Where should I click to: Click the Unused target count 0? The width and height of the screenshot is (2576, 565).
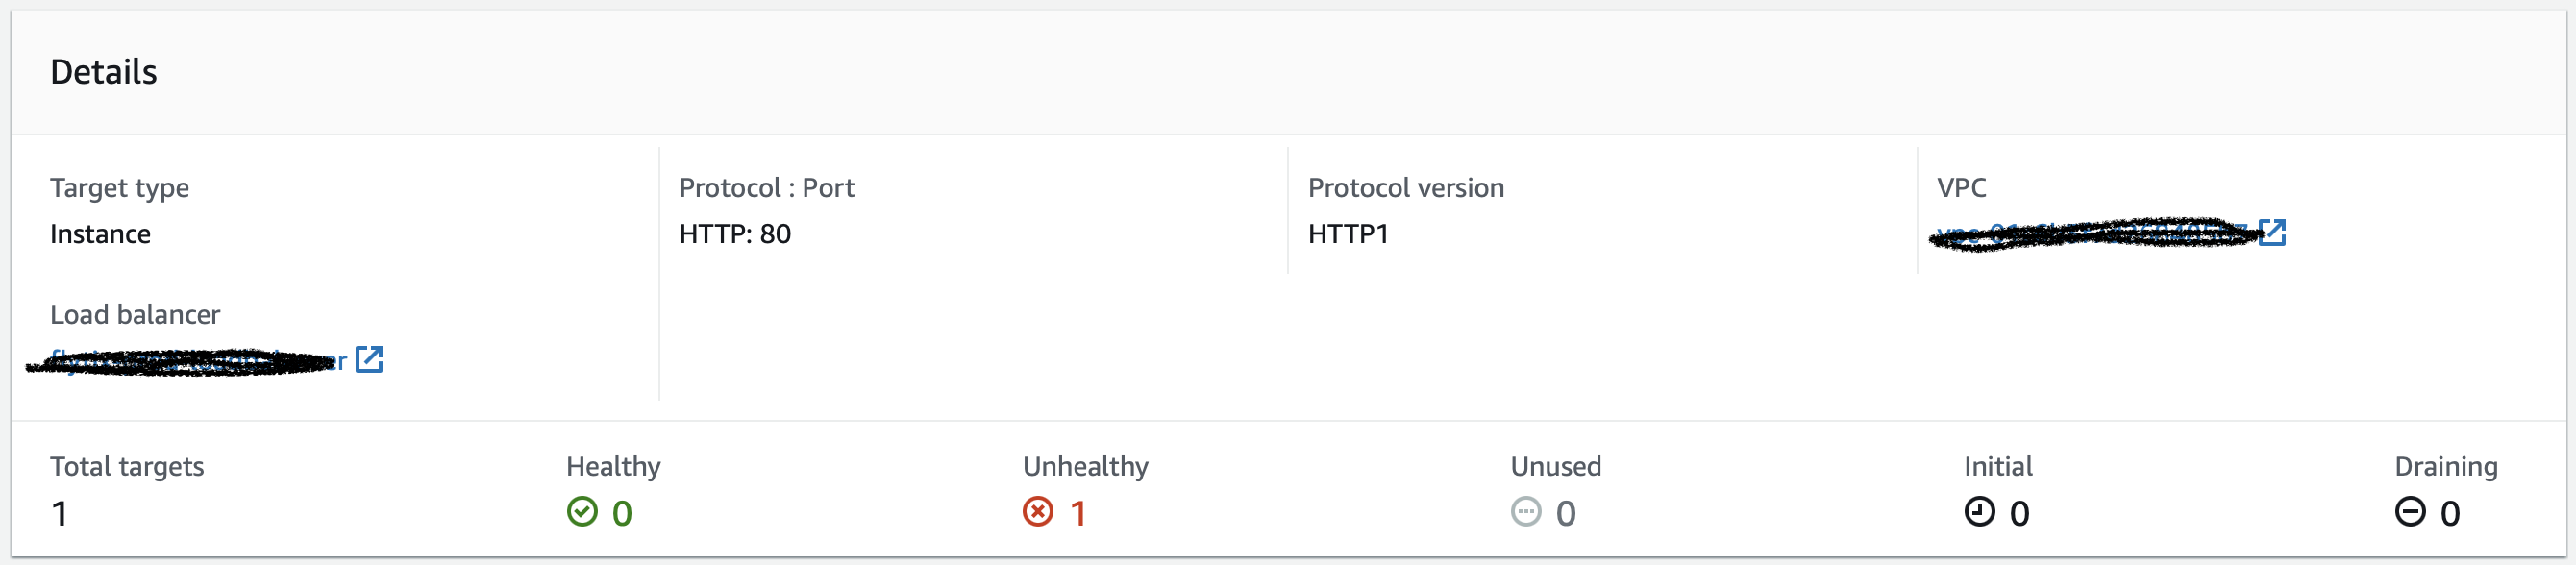pos(1566,514)
